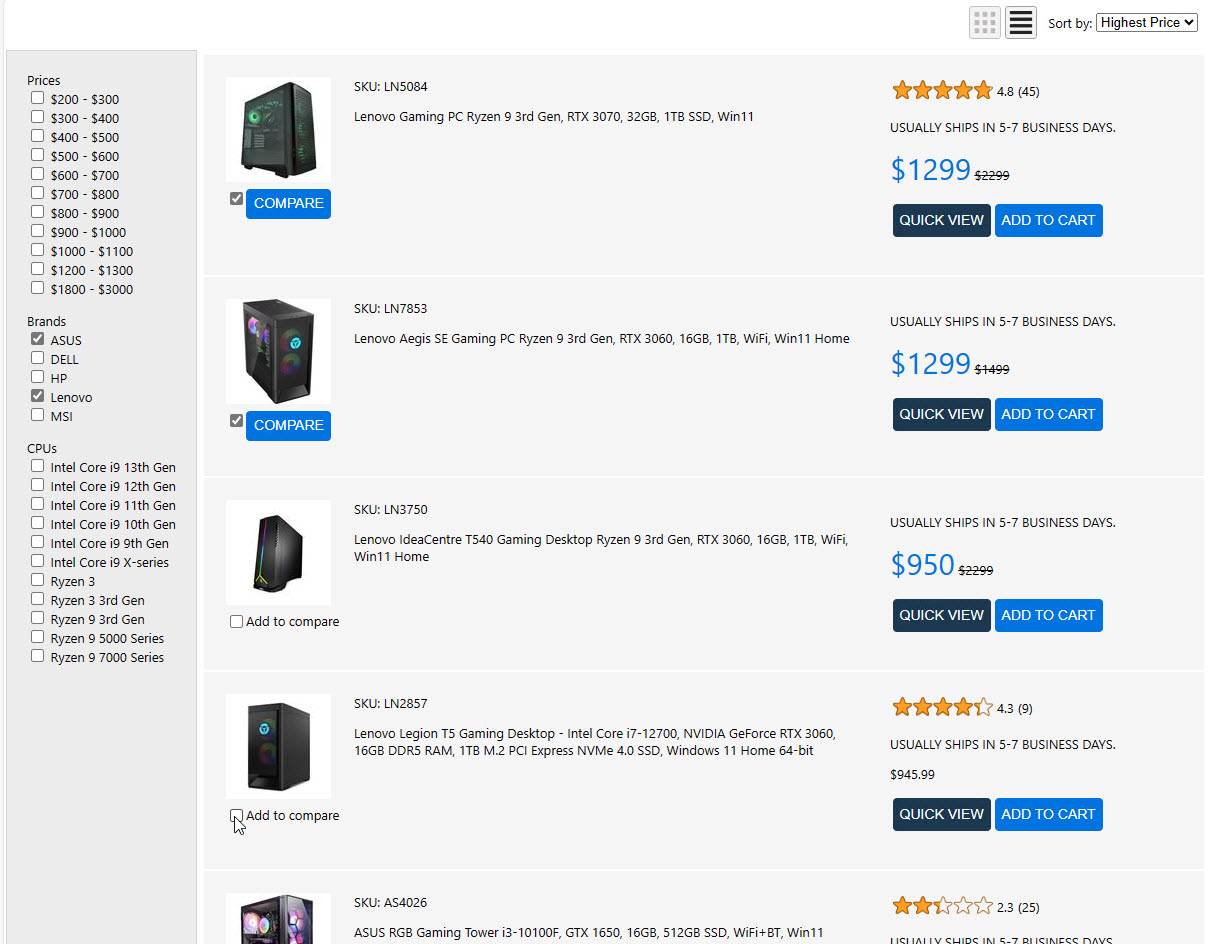1227x944 pixels.
Task: Open the Lenovo Aegis SE product image
Action: click(278, 351)
